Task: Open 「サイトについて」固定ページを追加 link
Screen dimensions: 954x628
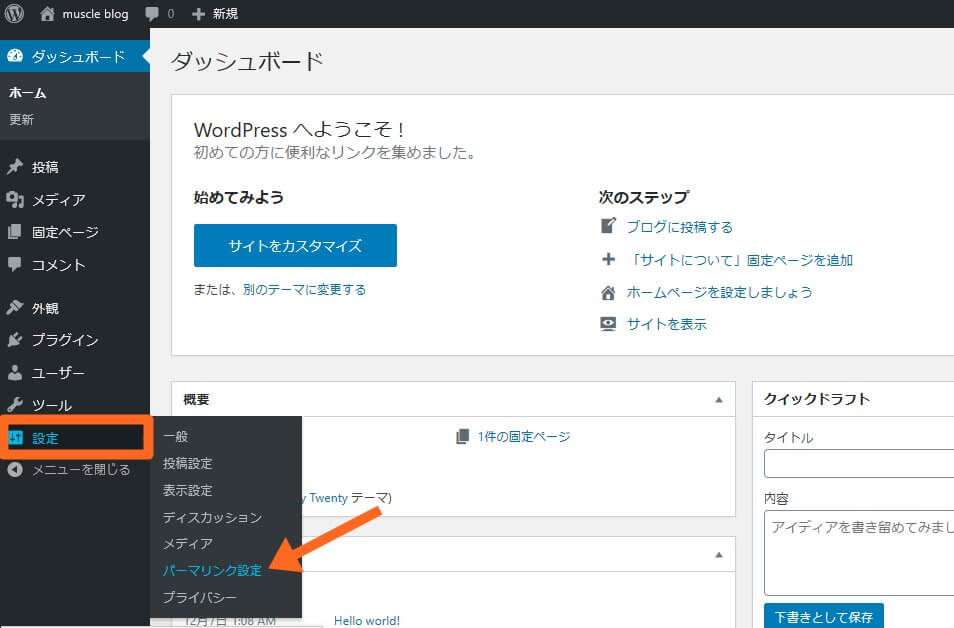Action: point(740,260)
